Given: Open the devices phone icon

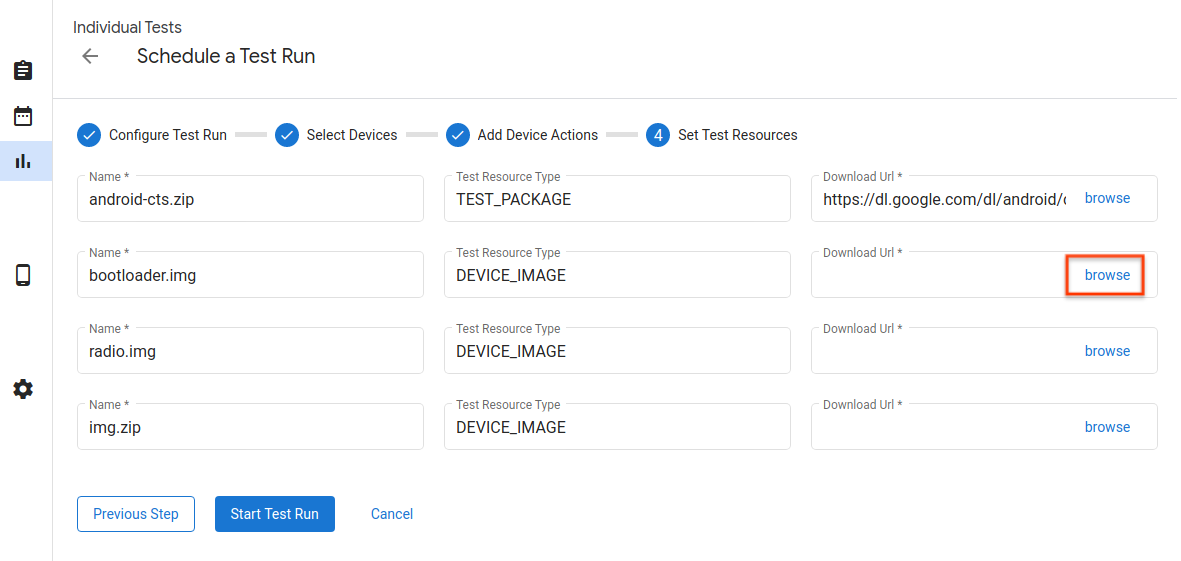Looking at the screenshot, I should (23, 275).
